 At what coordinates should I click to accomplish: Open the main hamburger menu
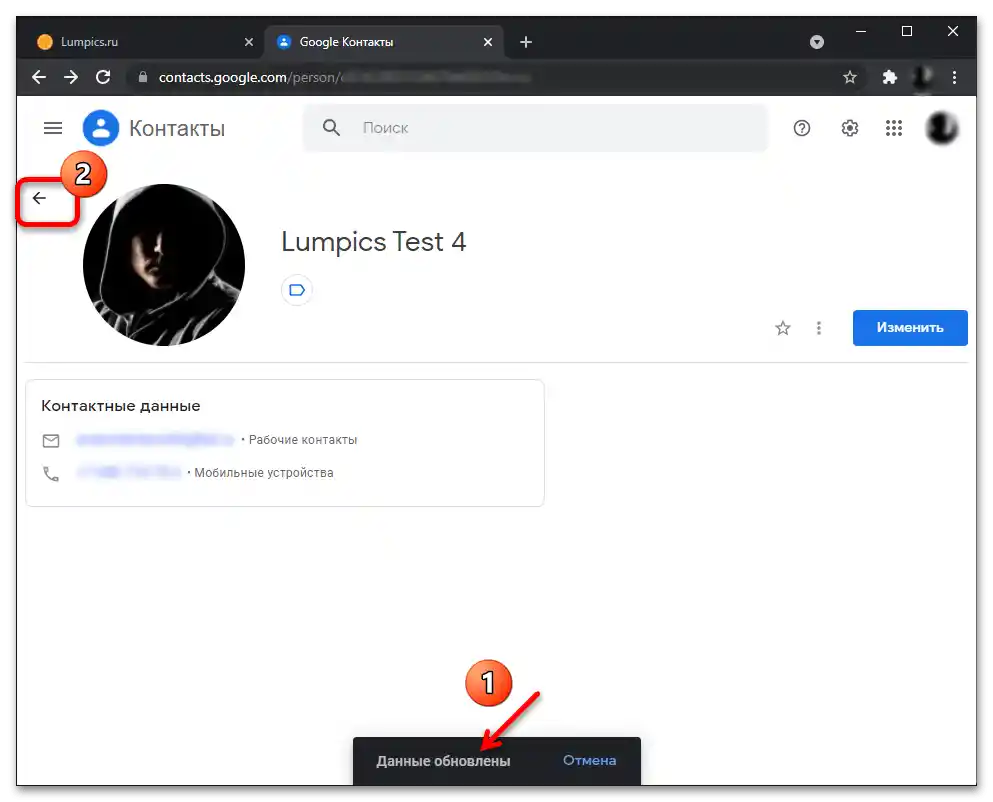coord(53,129)
